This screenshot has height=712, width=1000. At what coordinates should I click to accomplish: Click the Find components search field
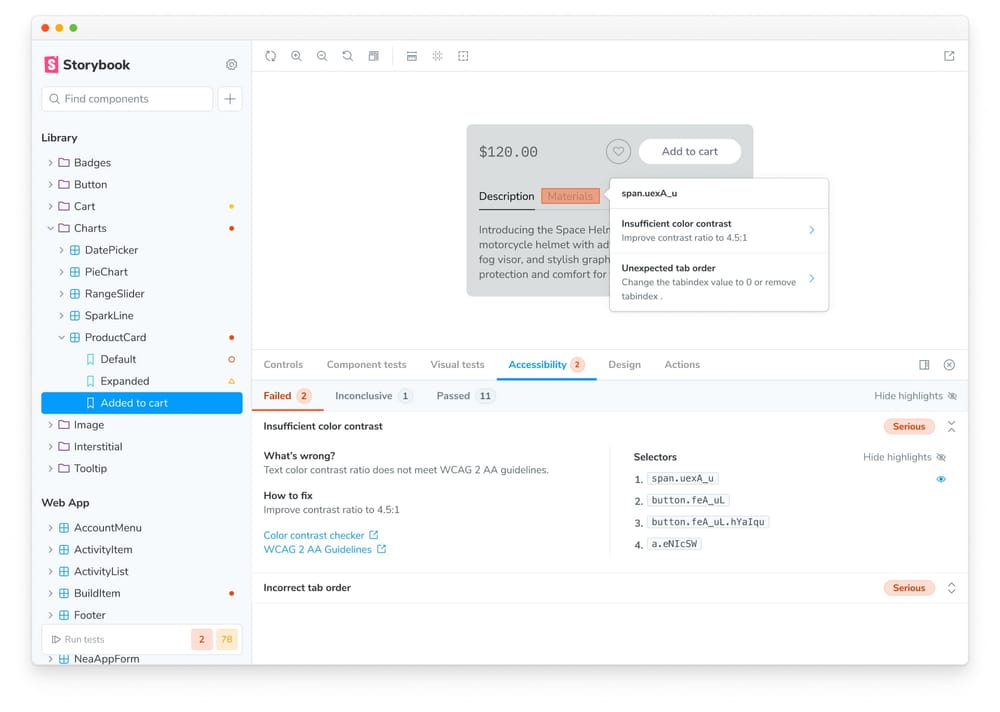(127, 99)
